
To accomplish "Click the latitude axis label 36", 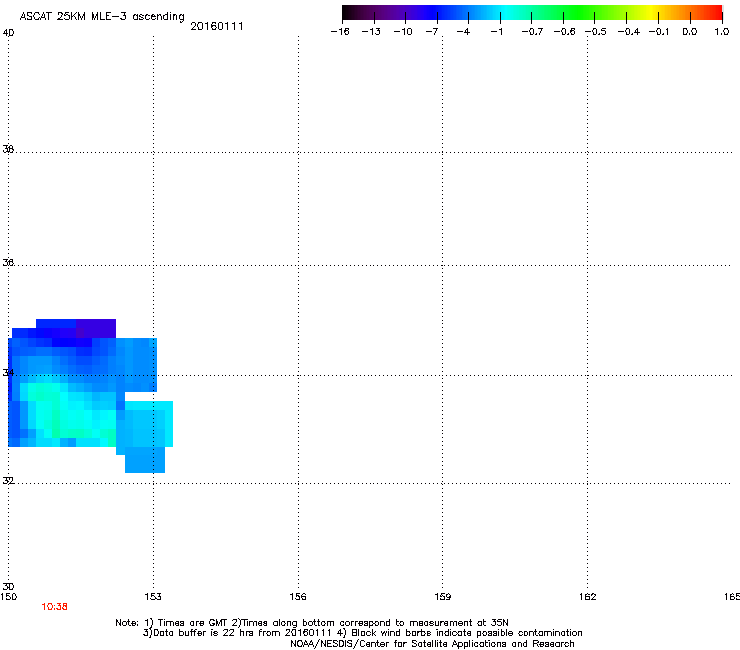I will click(8, 262).
